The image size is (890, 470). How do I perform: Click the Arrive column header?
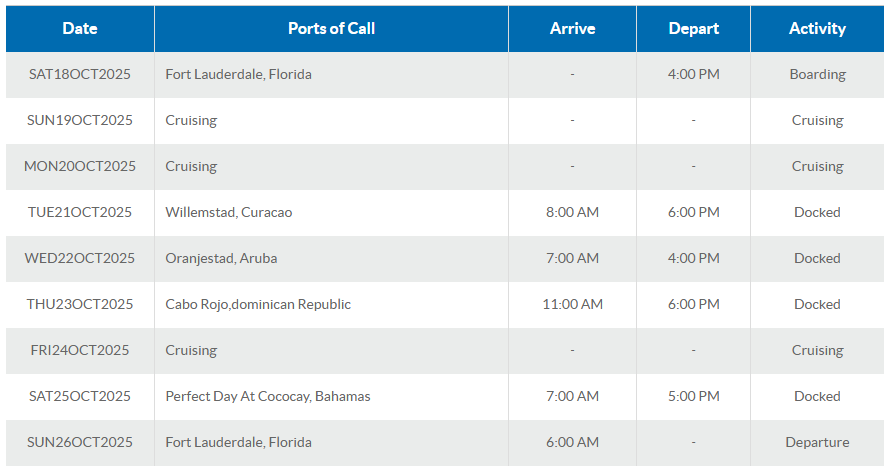(572, 29)
